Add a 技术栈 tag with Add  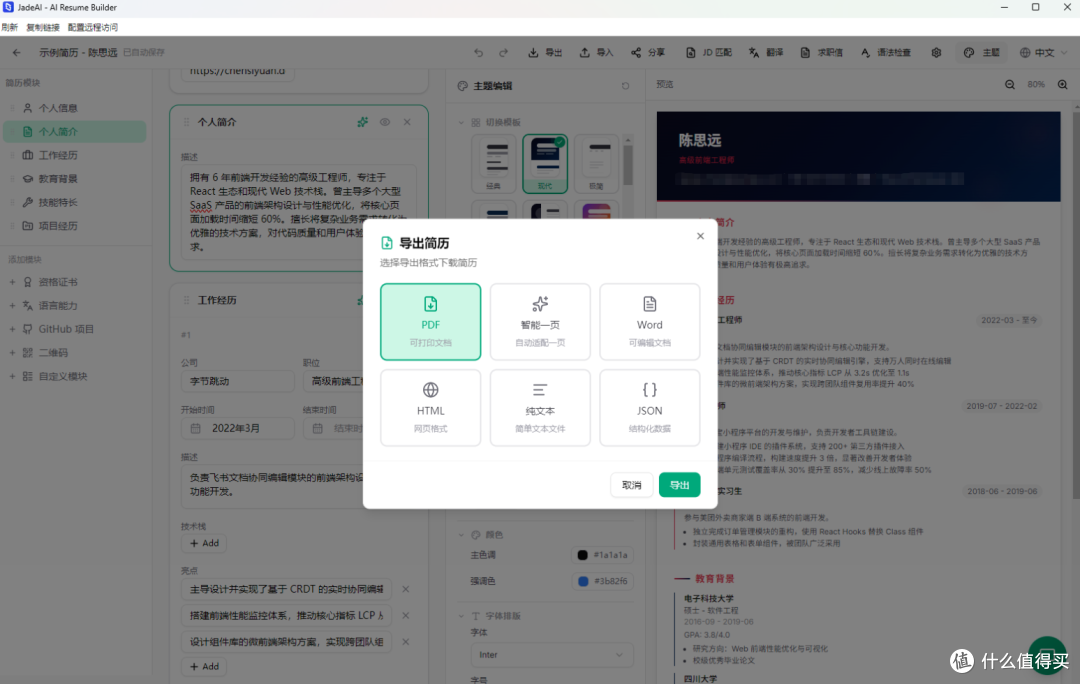click(205, 543)
